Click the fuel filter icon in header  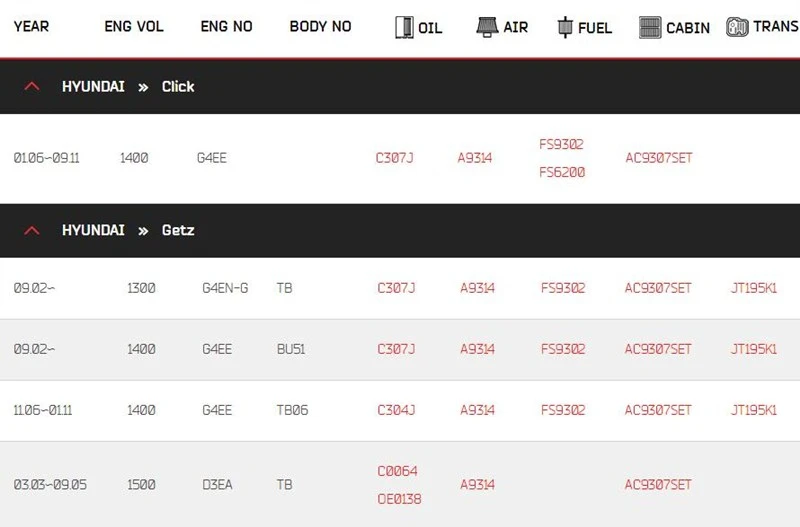(565, 27)
